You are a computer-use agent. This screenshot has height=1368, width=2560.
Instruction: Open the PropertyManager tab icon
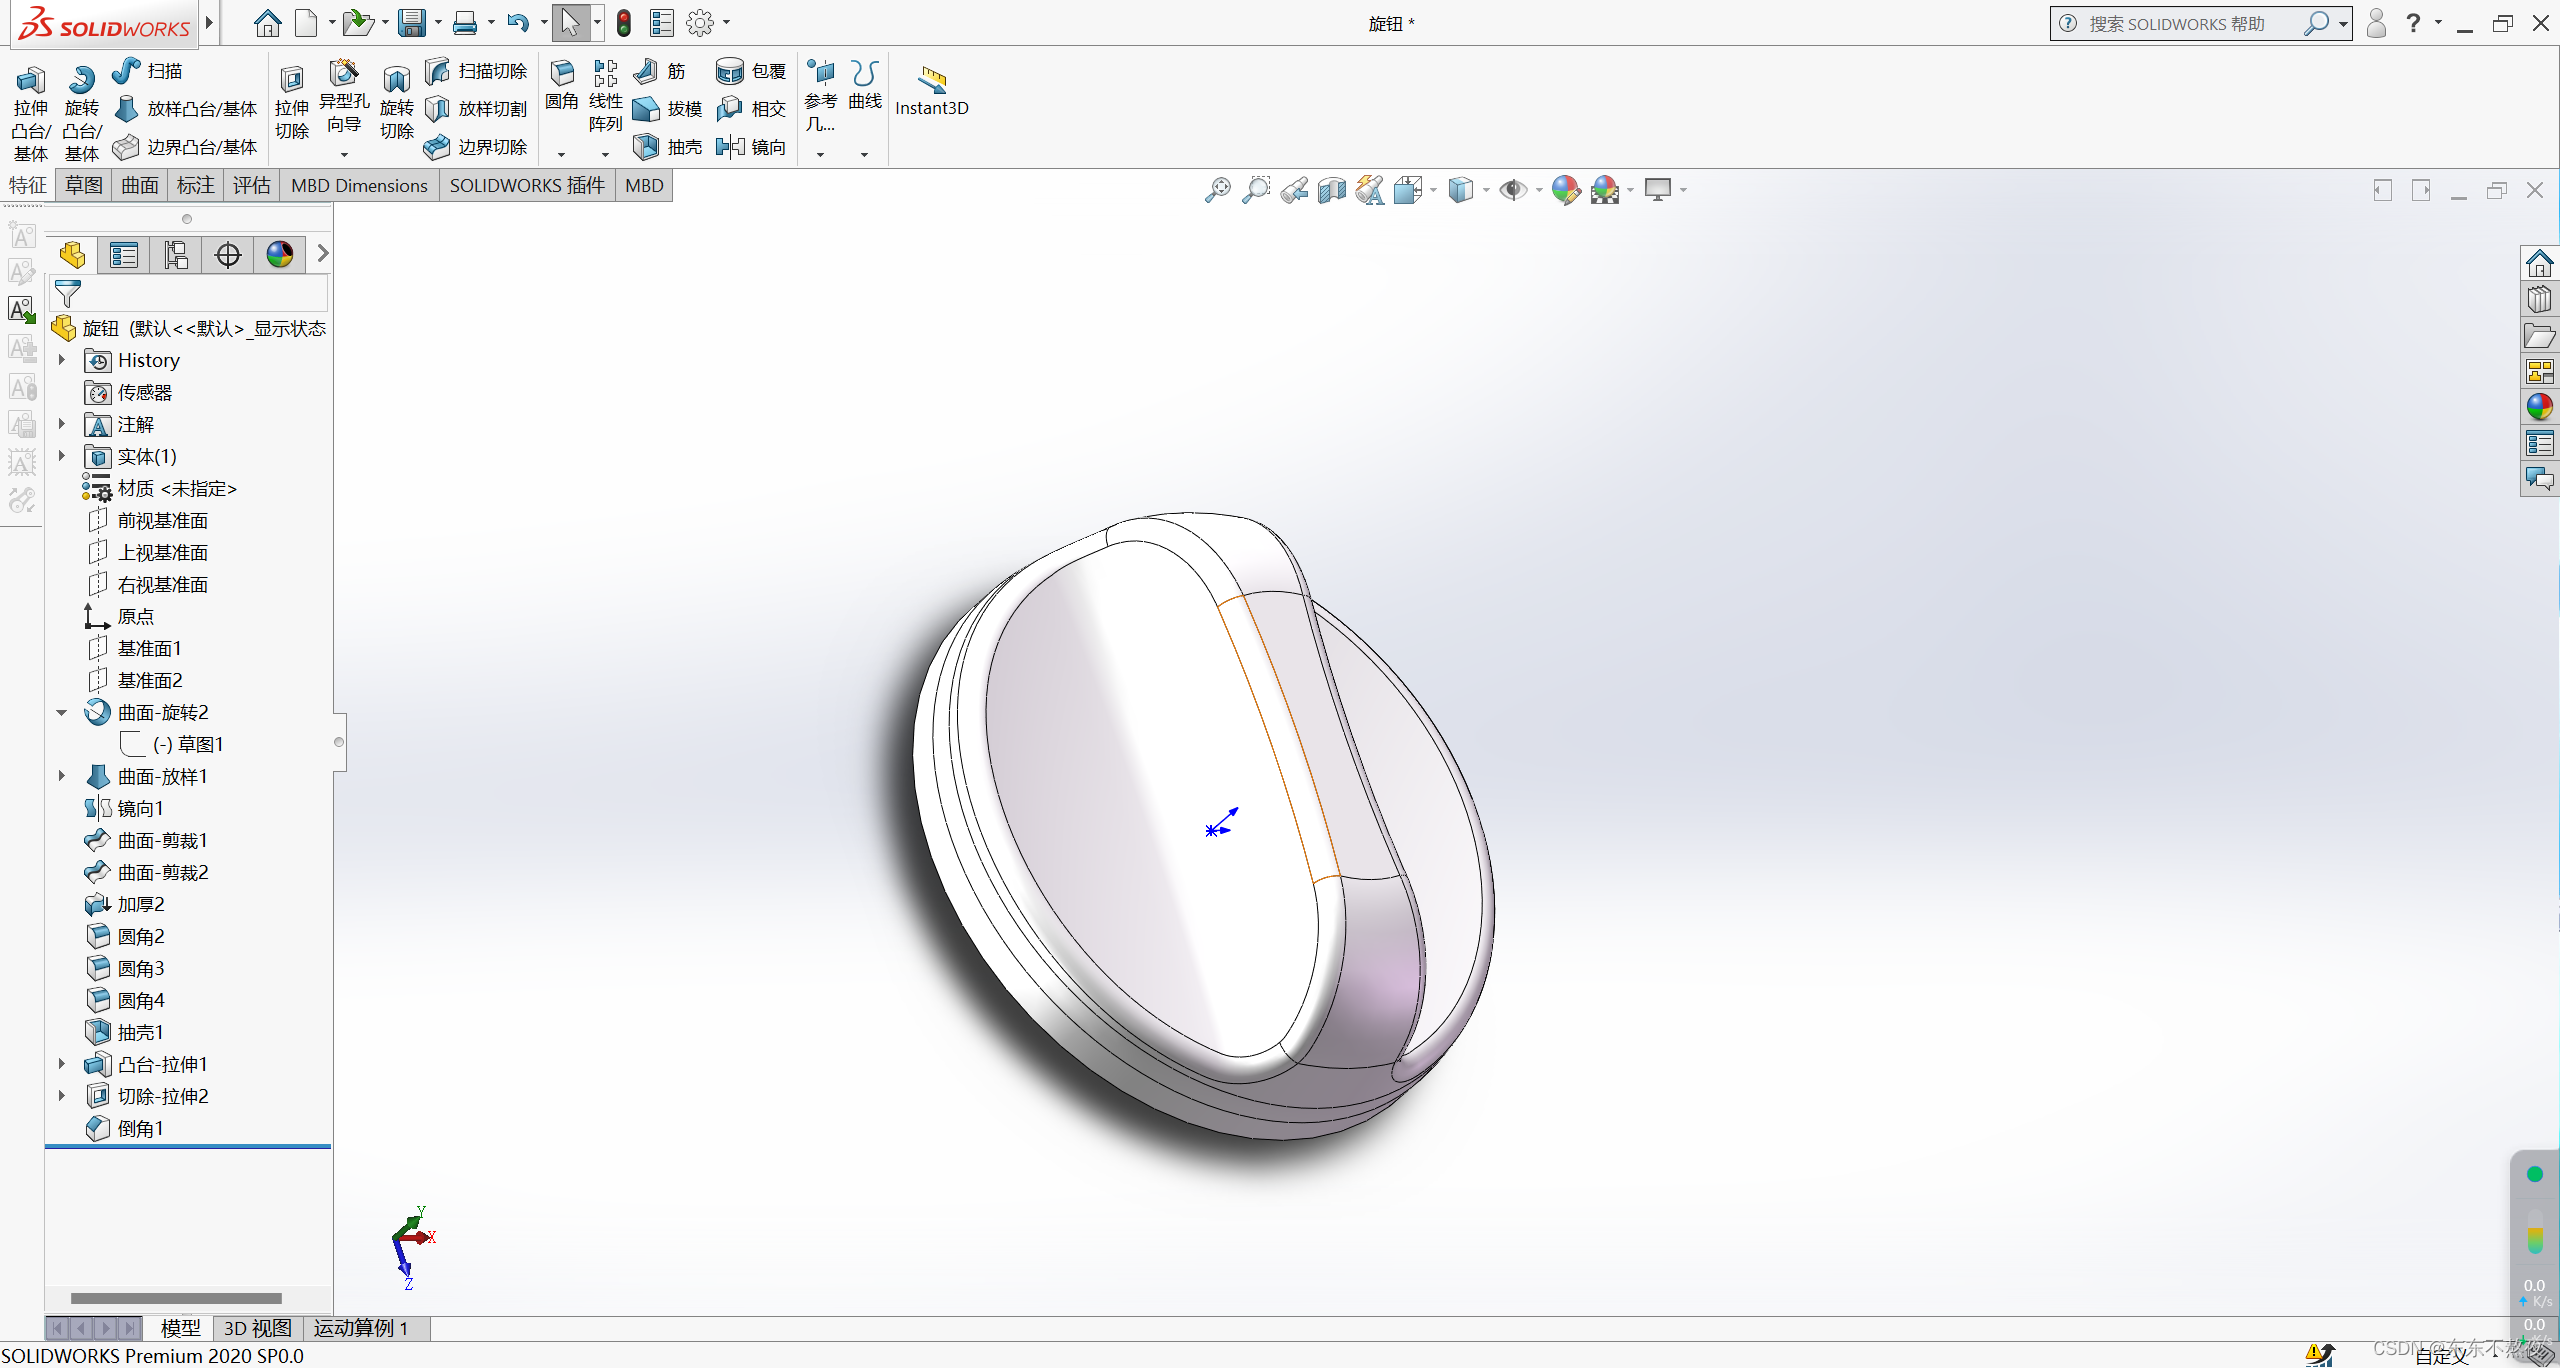tap(124, 255)
